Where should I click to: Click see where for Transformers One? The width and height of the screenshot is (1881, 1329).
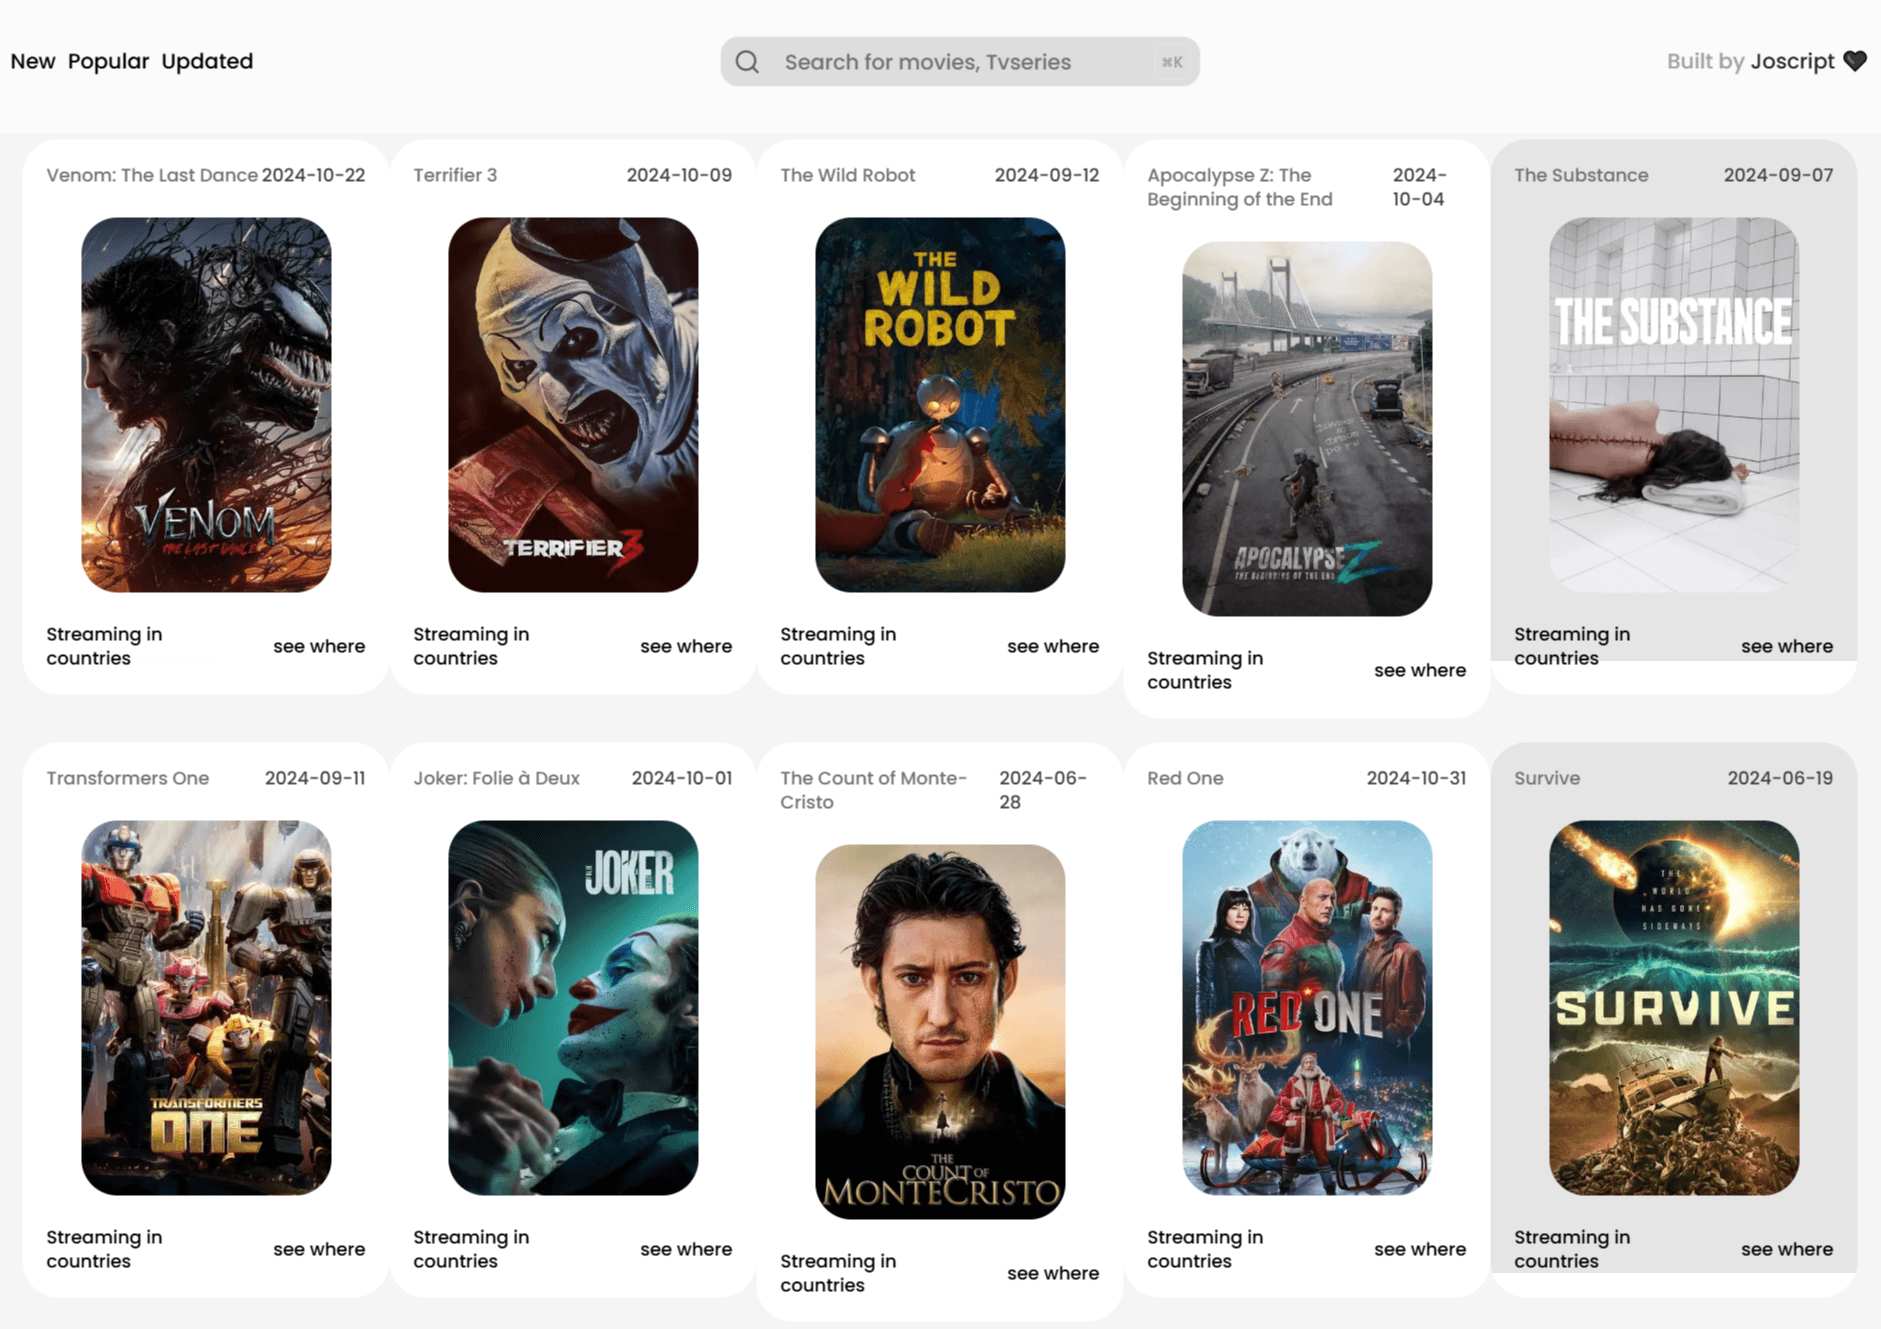point(319,1249)
